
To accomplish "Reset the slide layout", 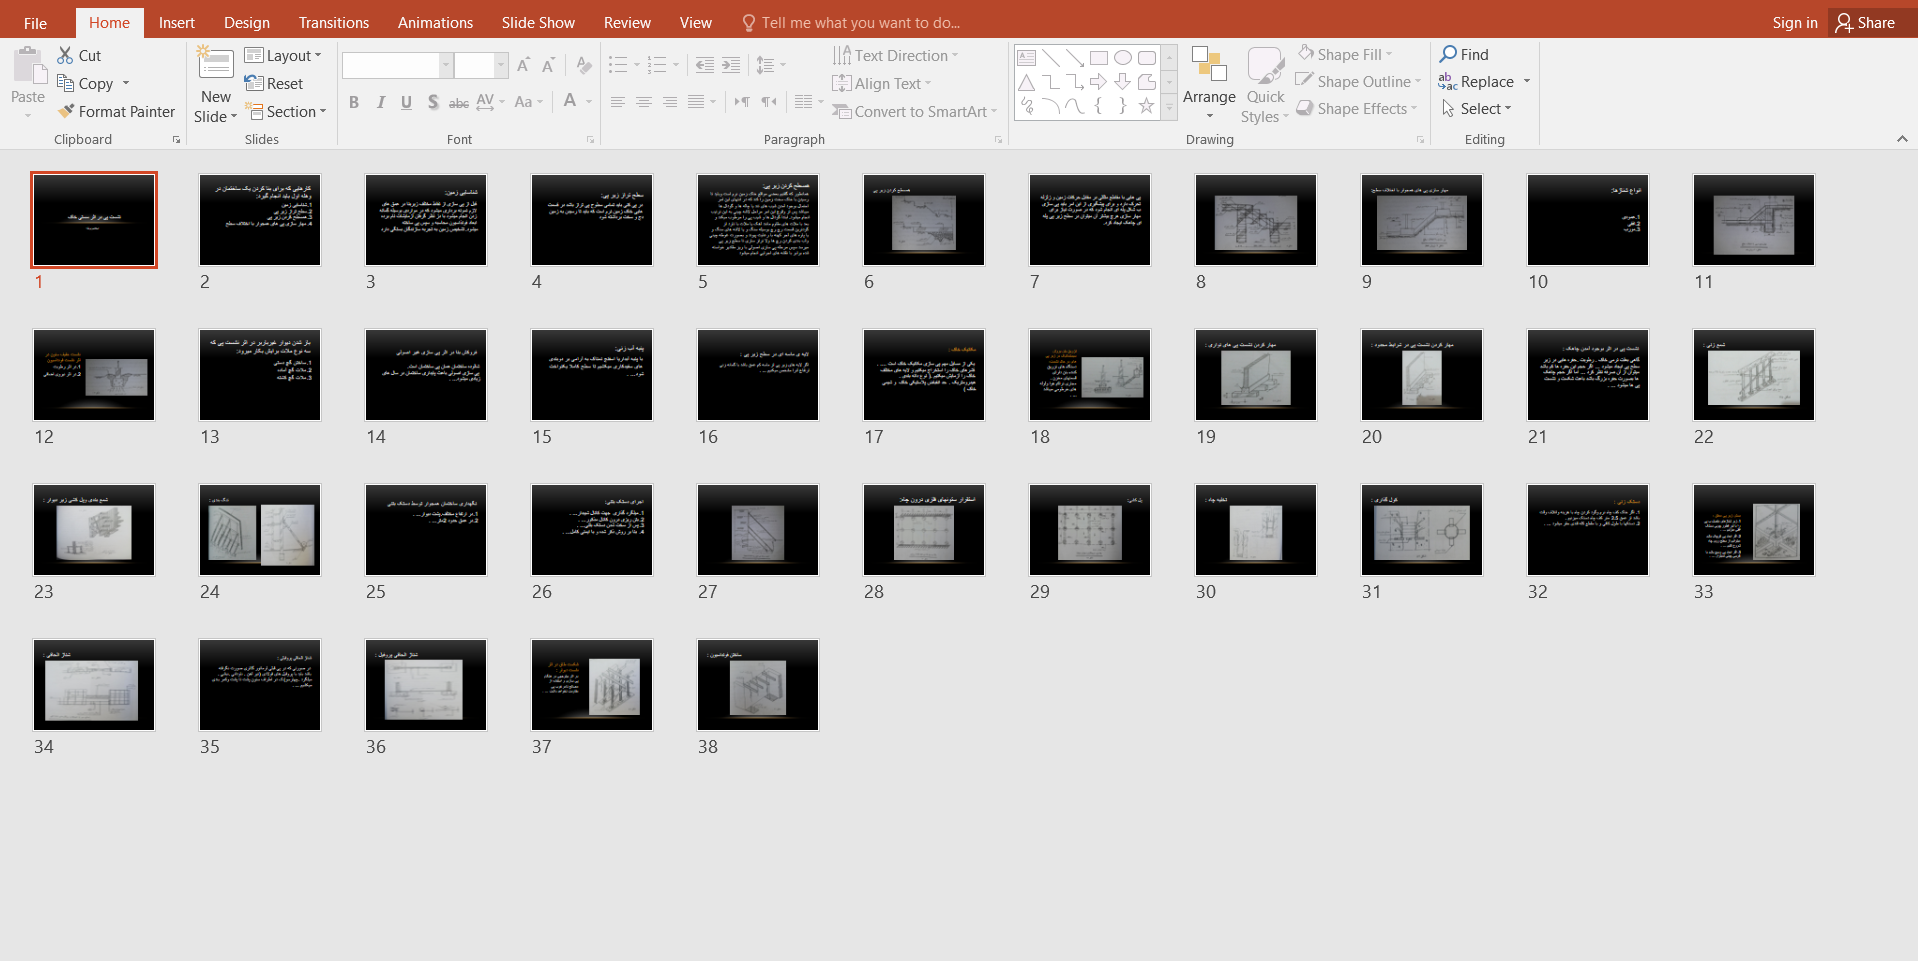I will [x=274, y=83].
